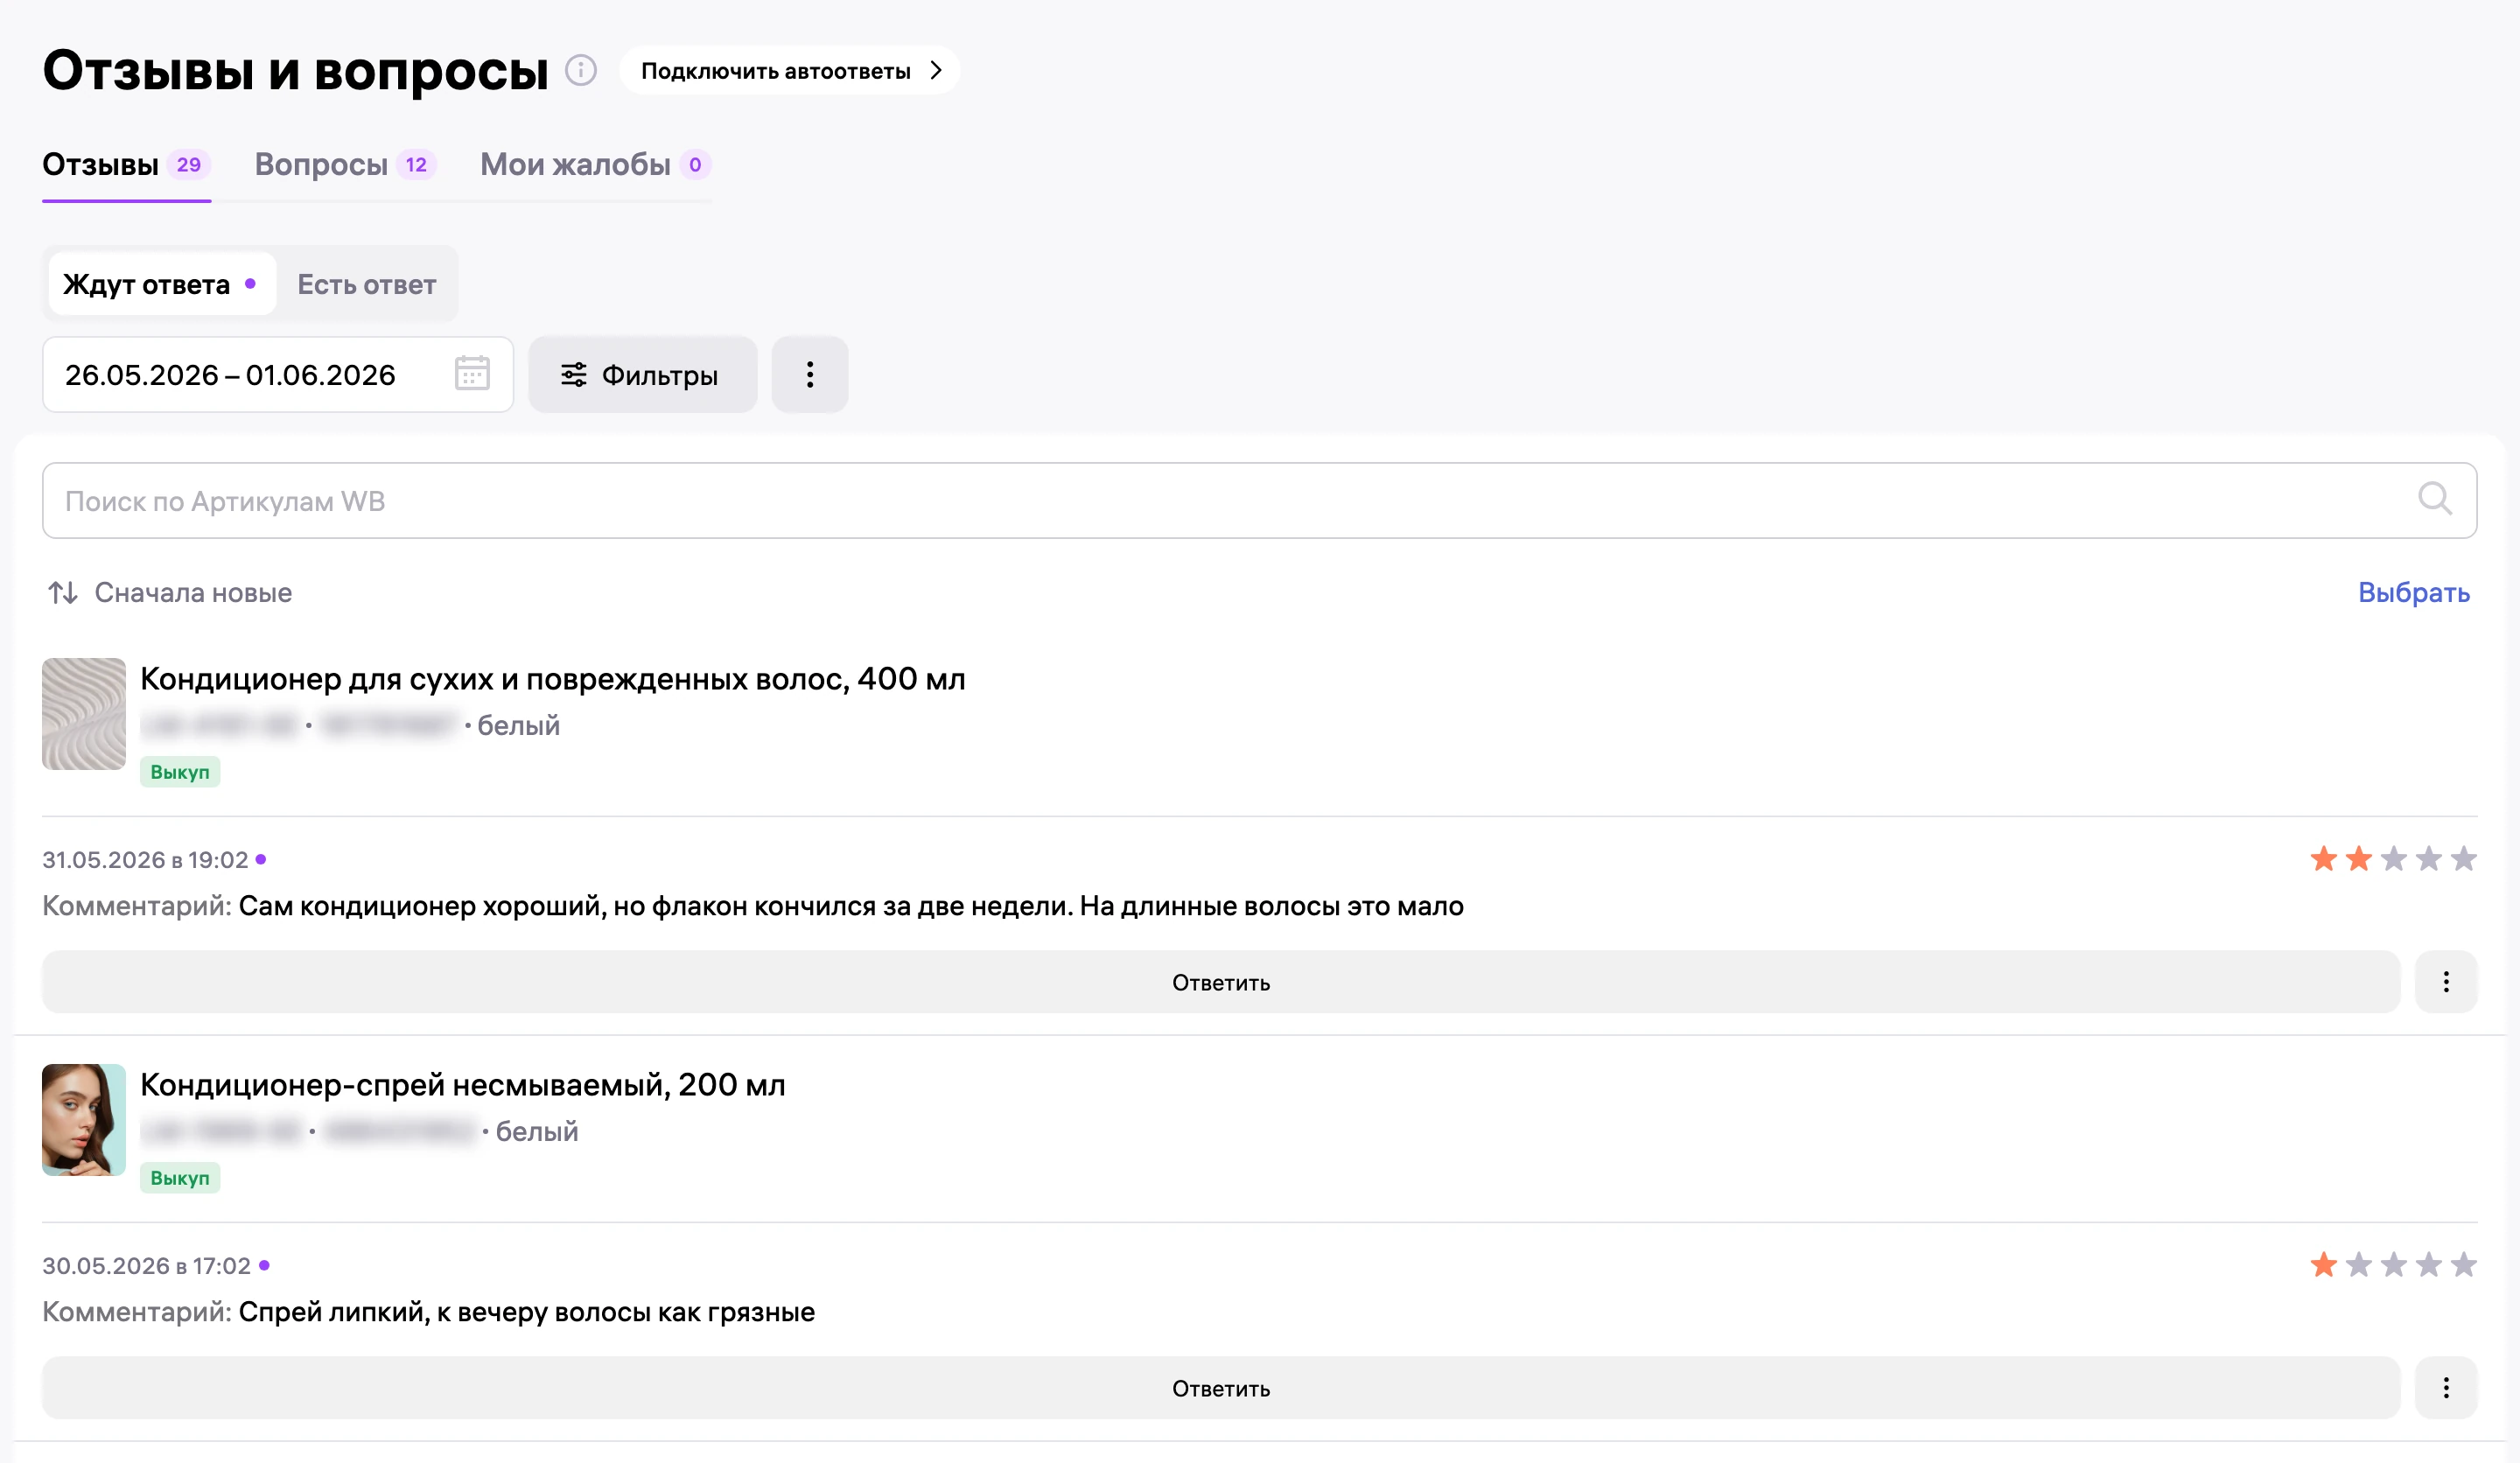Screen dimensions: 2520x1463
Task: Select Есть ответ filter
Action: [367, 285]
